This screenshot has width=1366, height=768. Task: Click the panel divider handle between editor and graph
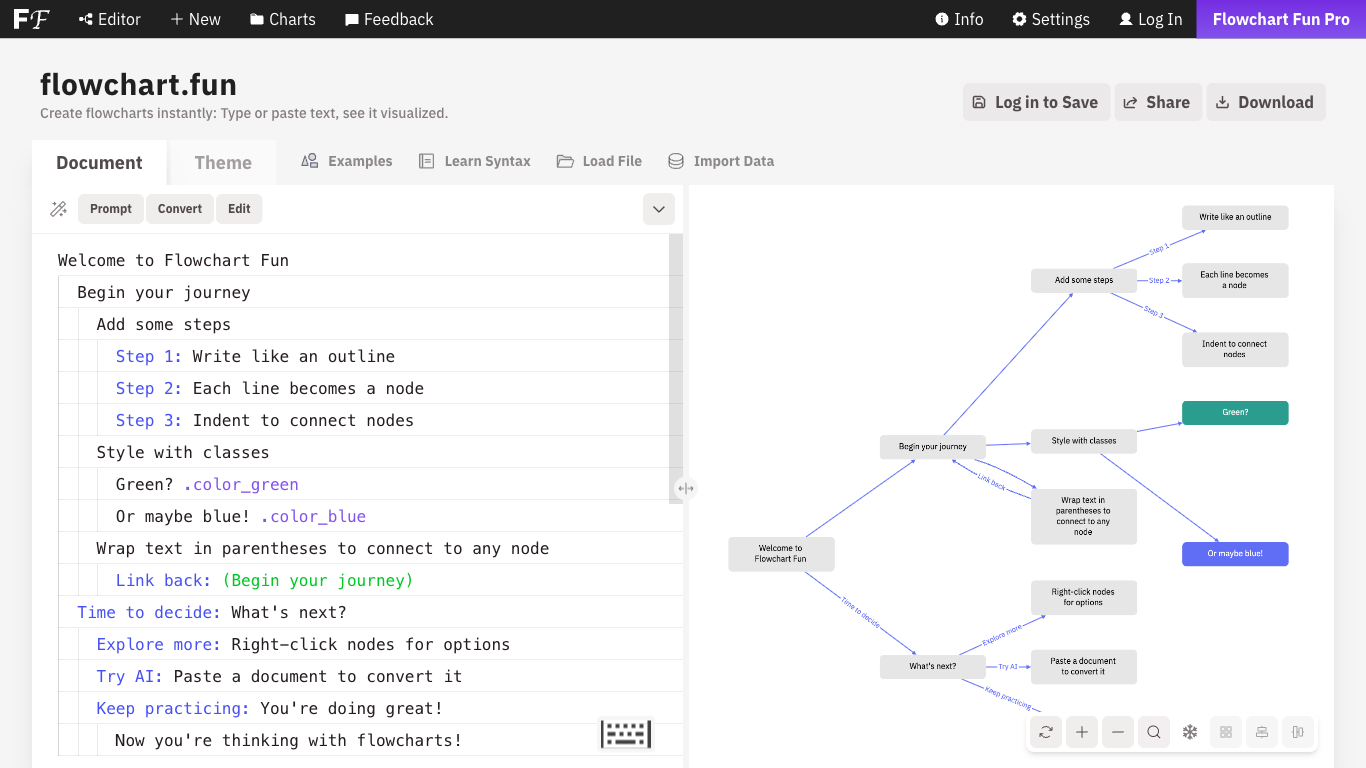(685, 489)
